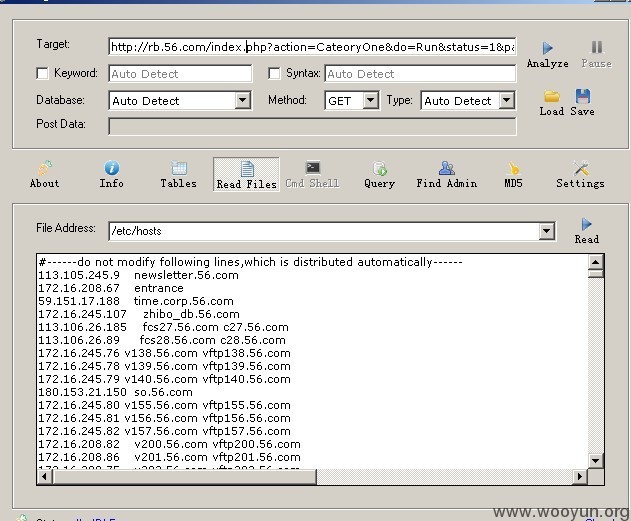Image resolution: width=631 pixels, height=521 pixels.
Task: Click the Load folder icon
Action: click(x=552, y=96)
